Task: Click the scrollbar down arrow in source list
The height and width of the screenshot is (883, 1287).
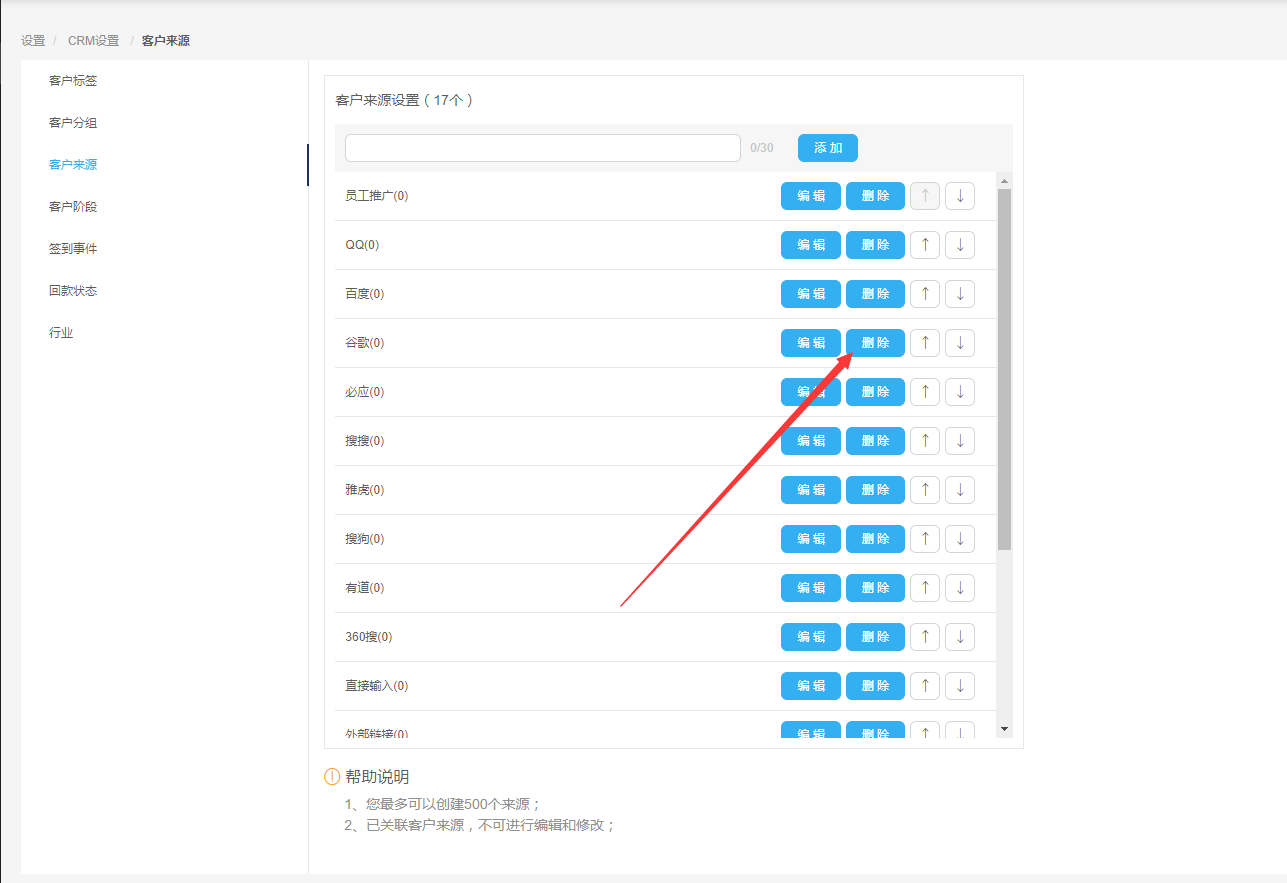Action: [1004, 729]
